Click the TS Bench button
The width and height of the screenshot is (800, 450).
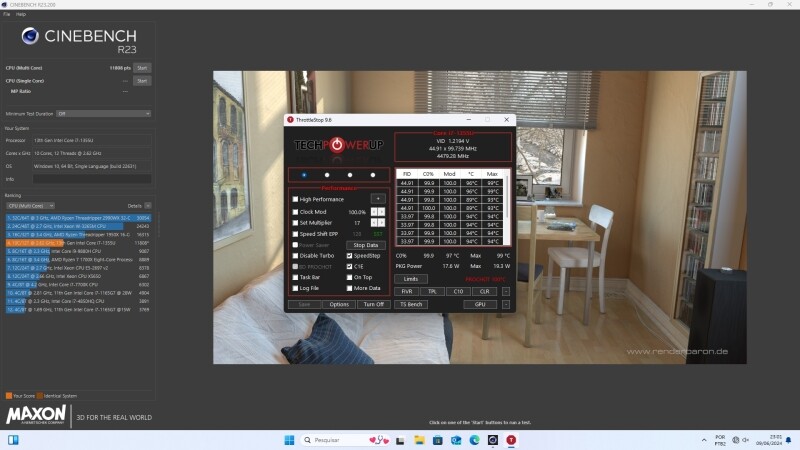tap(412, 304)
